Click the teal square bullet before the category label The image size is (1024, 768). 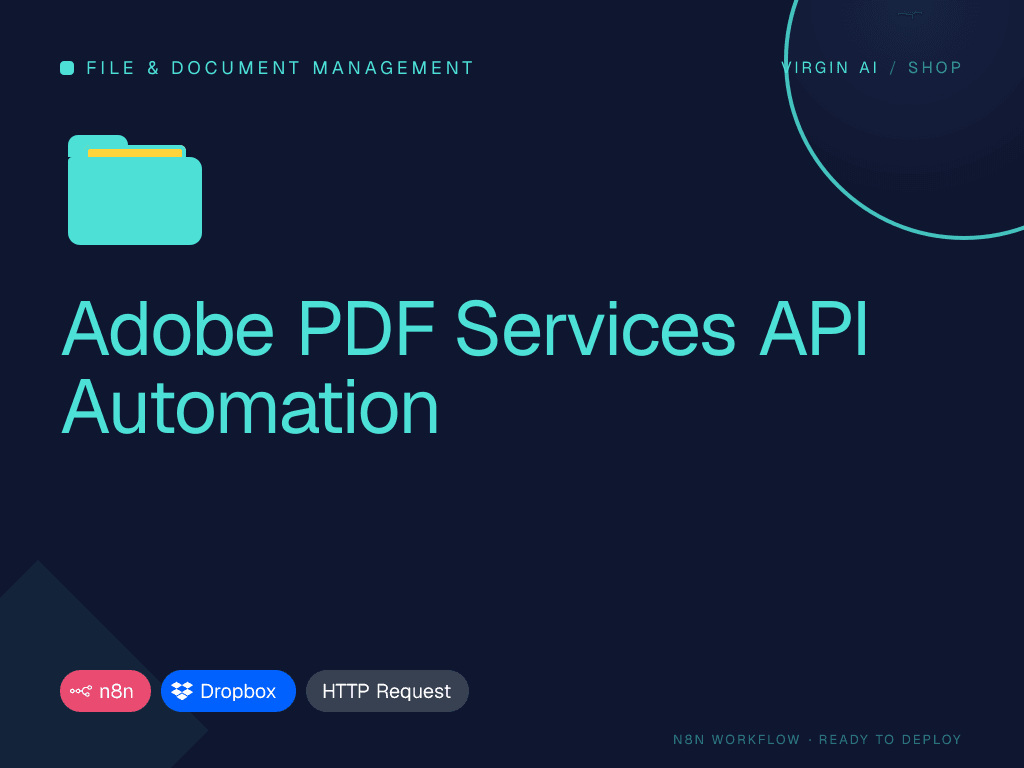[67, 68]
